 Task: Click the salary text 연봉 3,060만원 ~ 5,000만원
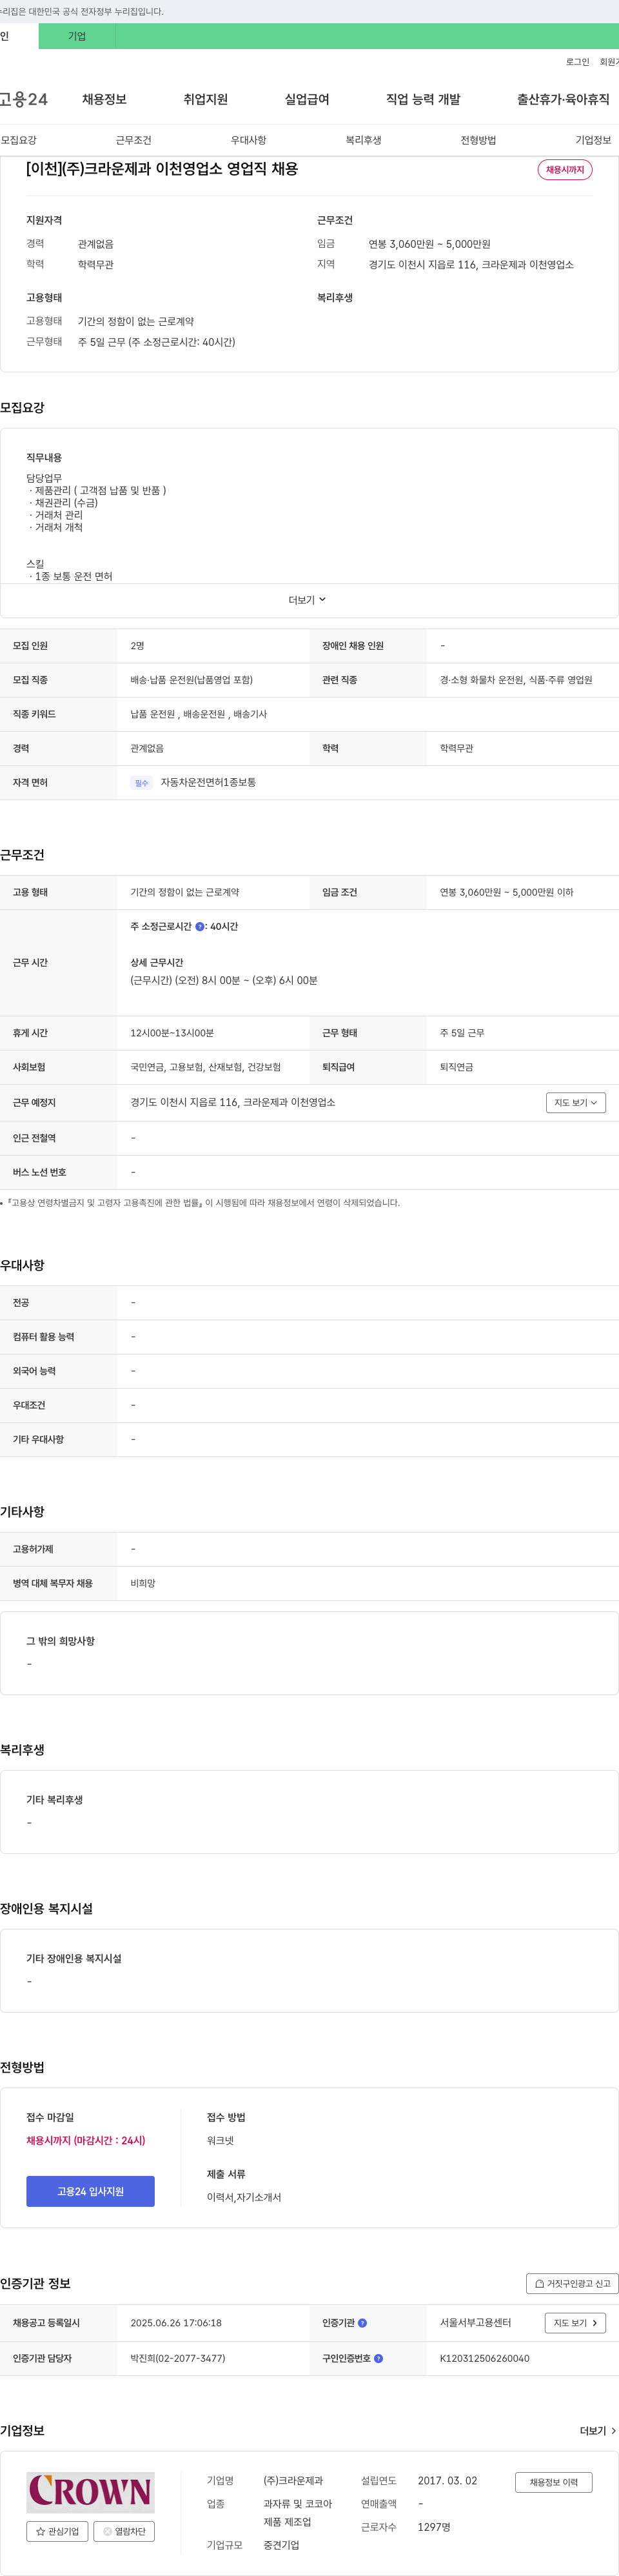point(429,244)
